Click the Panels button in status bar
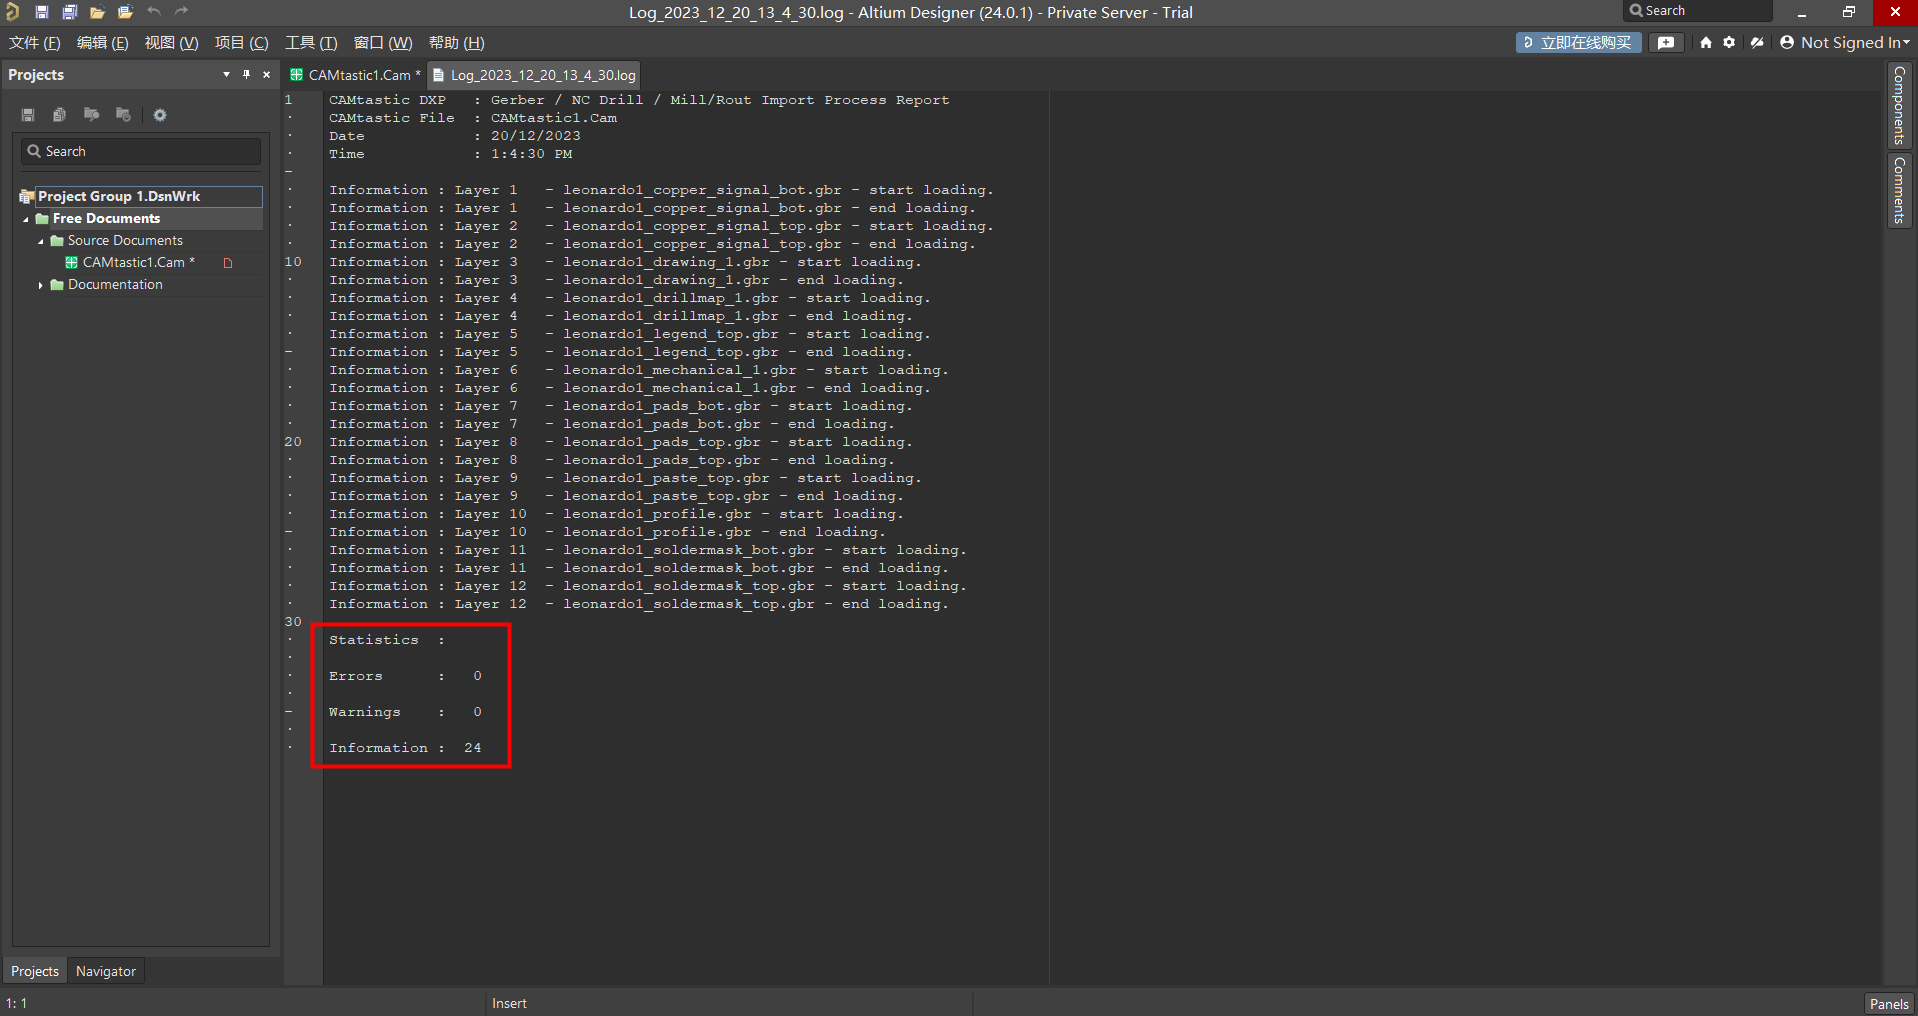Screen dimensions: 1918x1016 [x=1888, y=1004]
